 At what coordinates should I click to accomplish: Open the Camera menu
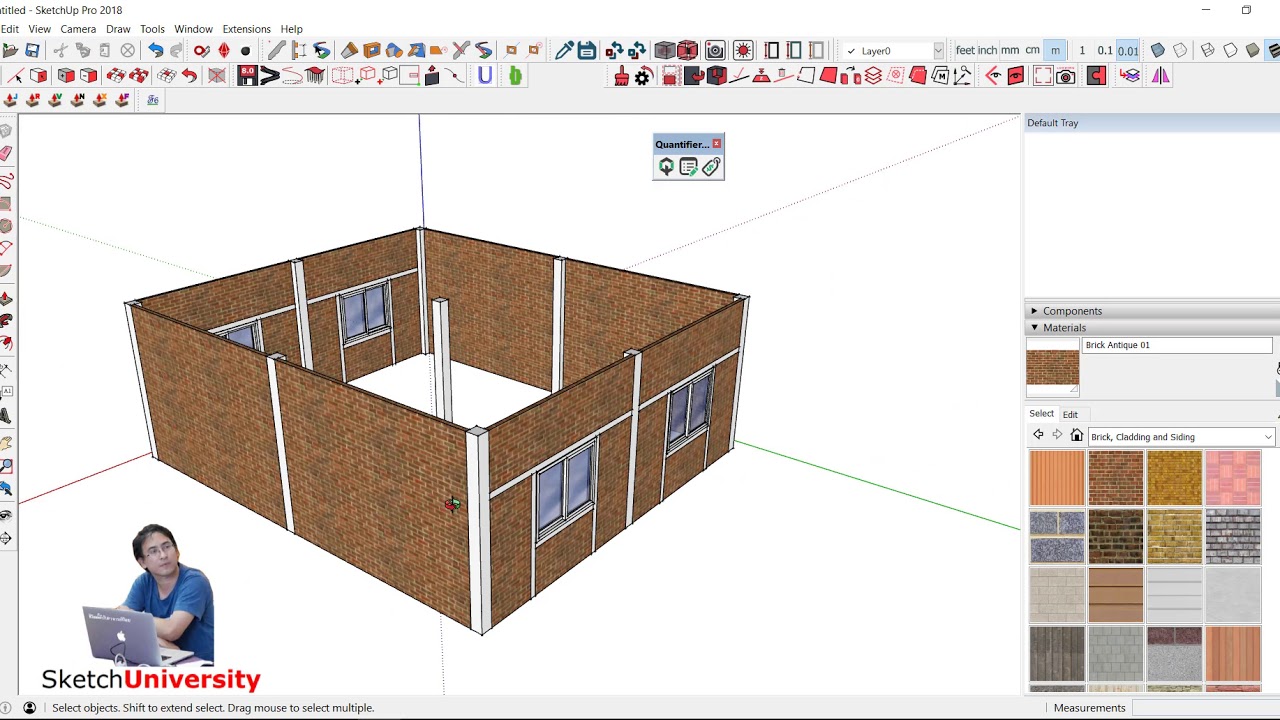coord(78,29)
